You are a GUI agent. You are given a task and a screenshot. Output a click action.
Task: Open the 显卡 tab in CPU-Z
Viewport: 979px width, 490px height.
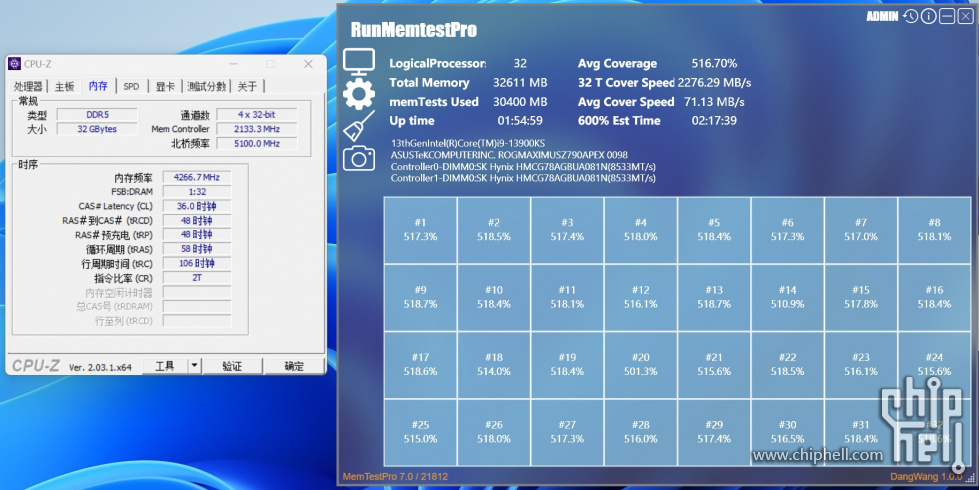point(165,86)
